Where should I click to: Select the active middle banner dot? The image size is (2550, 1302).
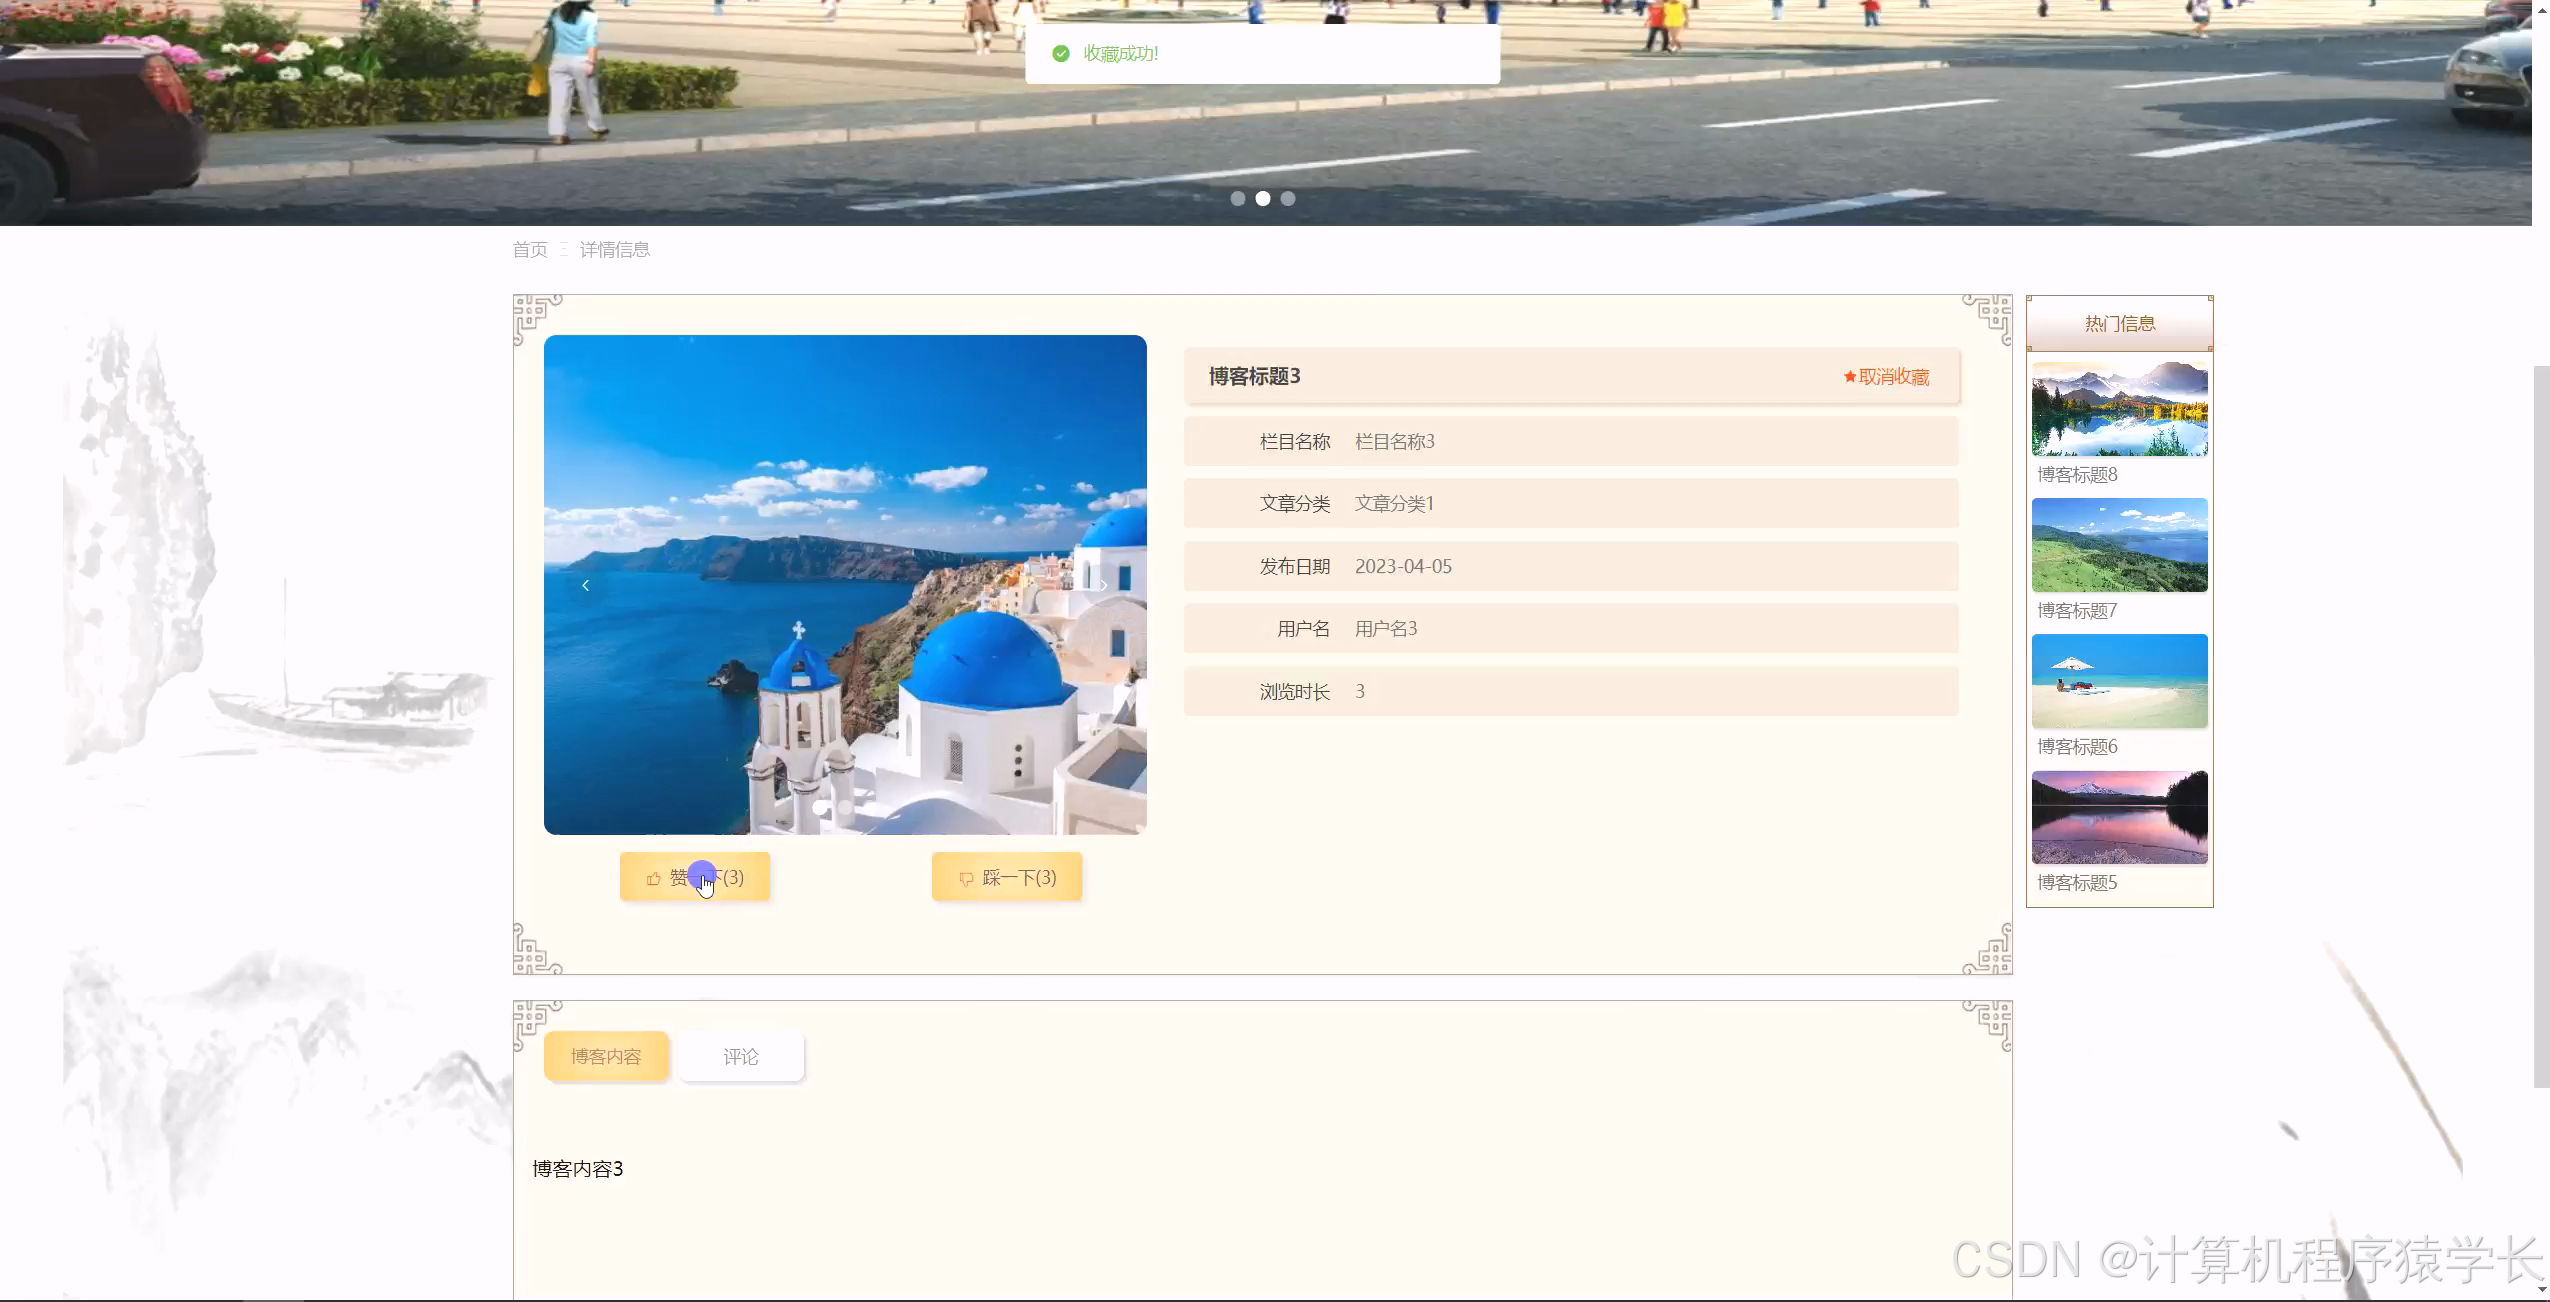coord(1263,199)
